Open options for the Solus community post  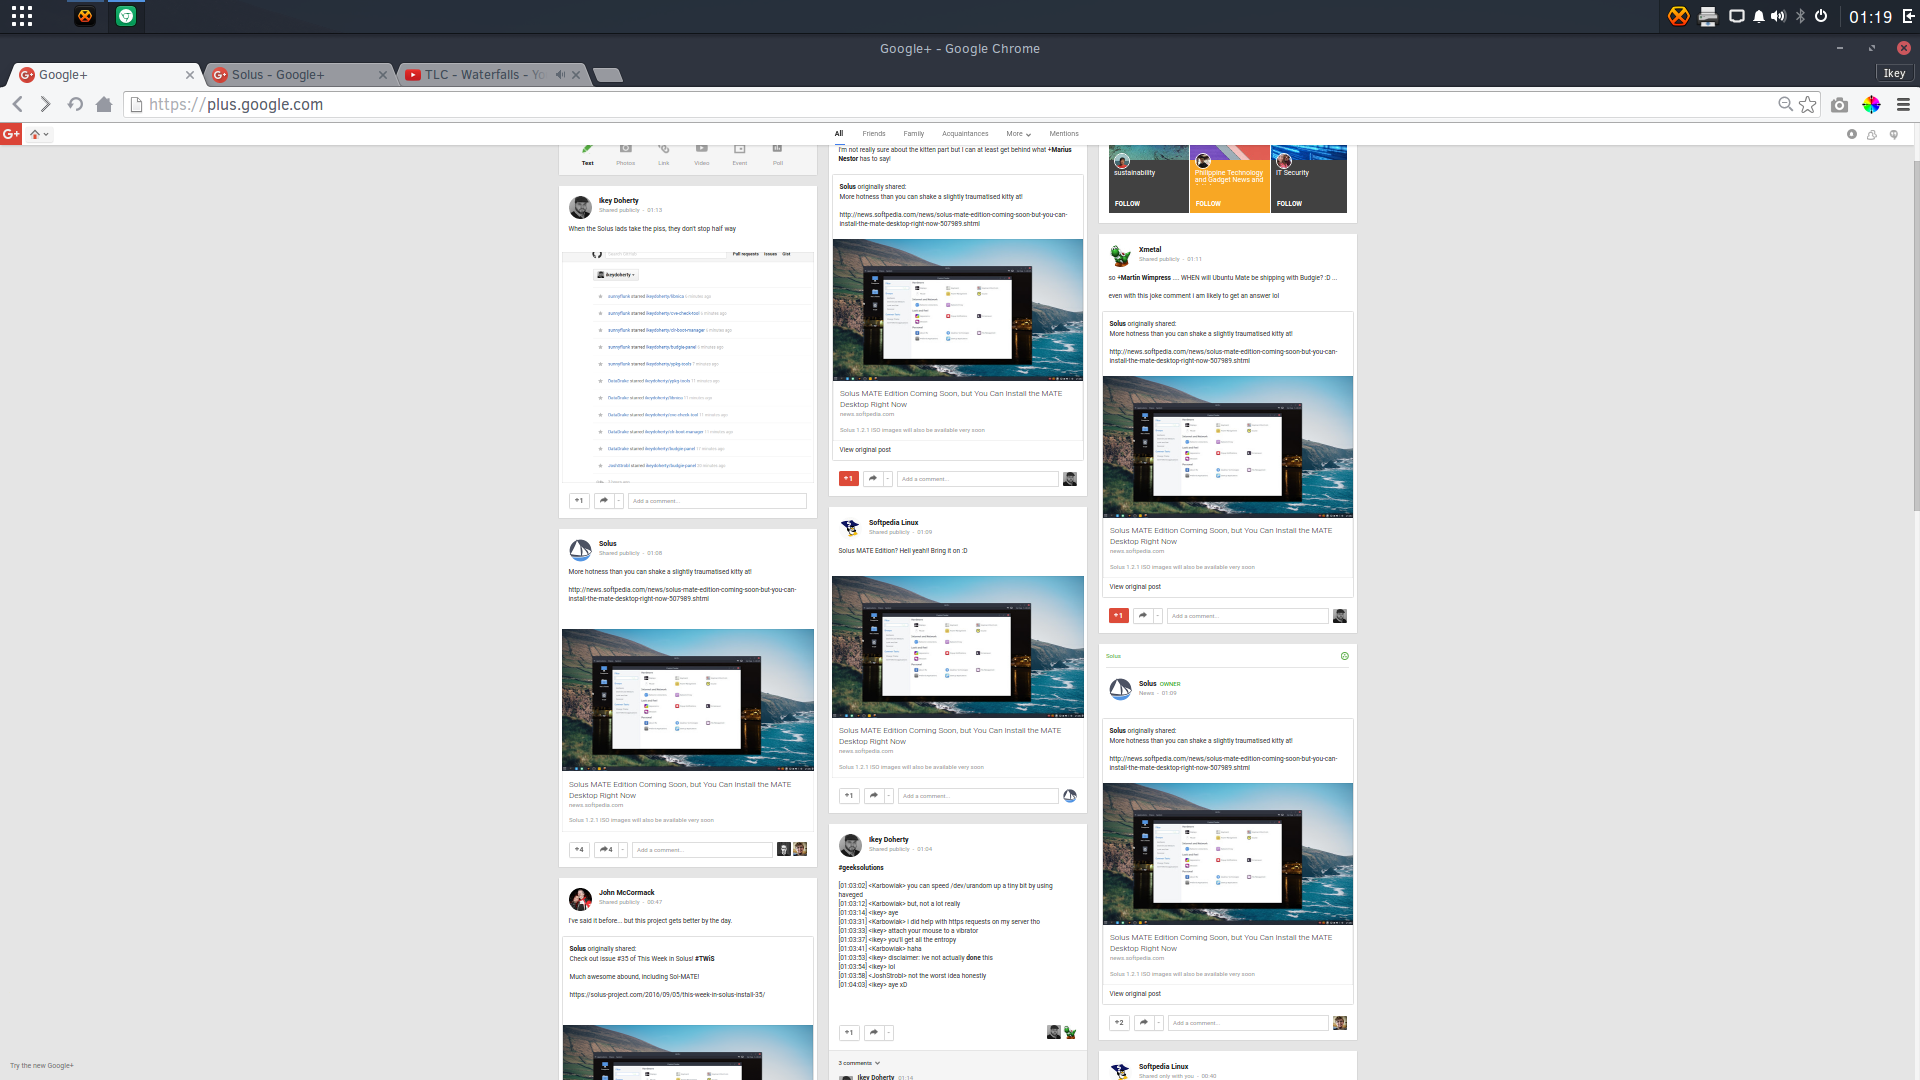[x=1345, y=656]
